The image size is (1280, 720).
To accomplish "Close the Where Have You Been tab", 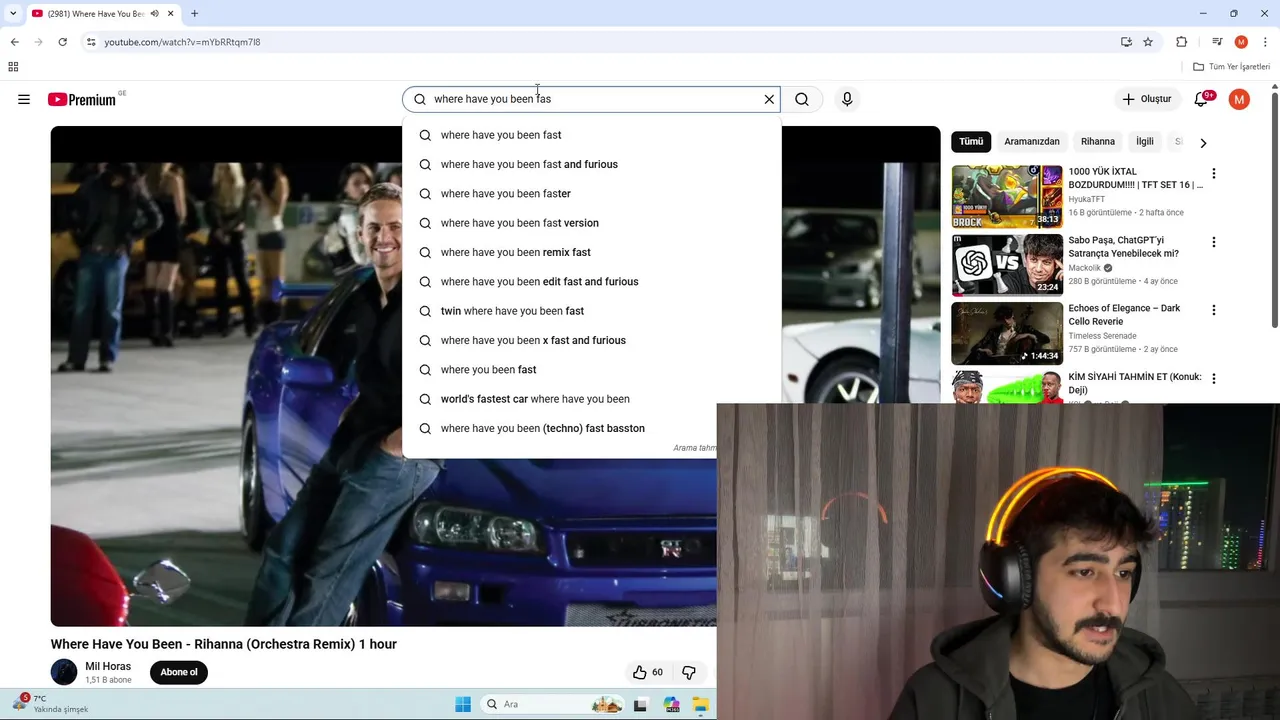I will pos(172,14).
